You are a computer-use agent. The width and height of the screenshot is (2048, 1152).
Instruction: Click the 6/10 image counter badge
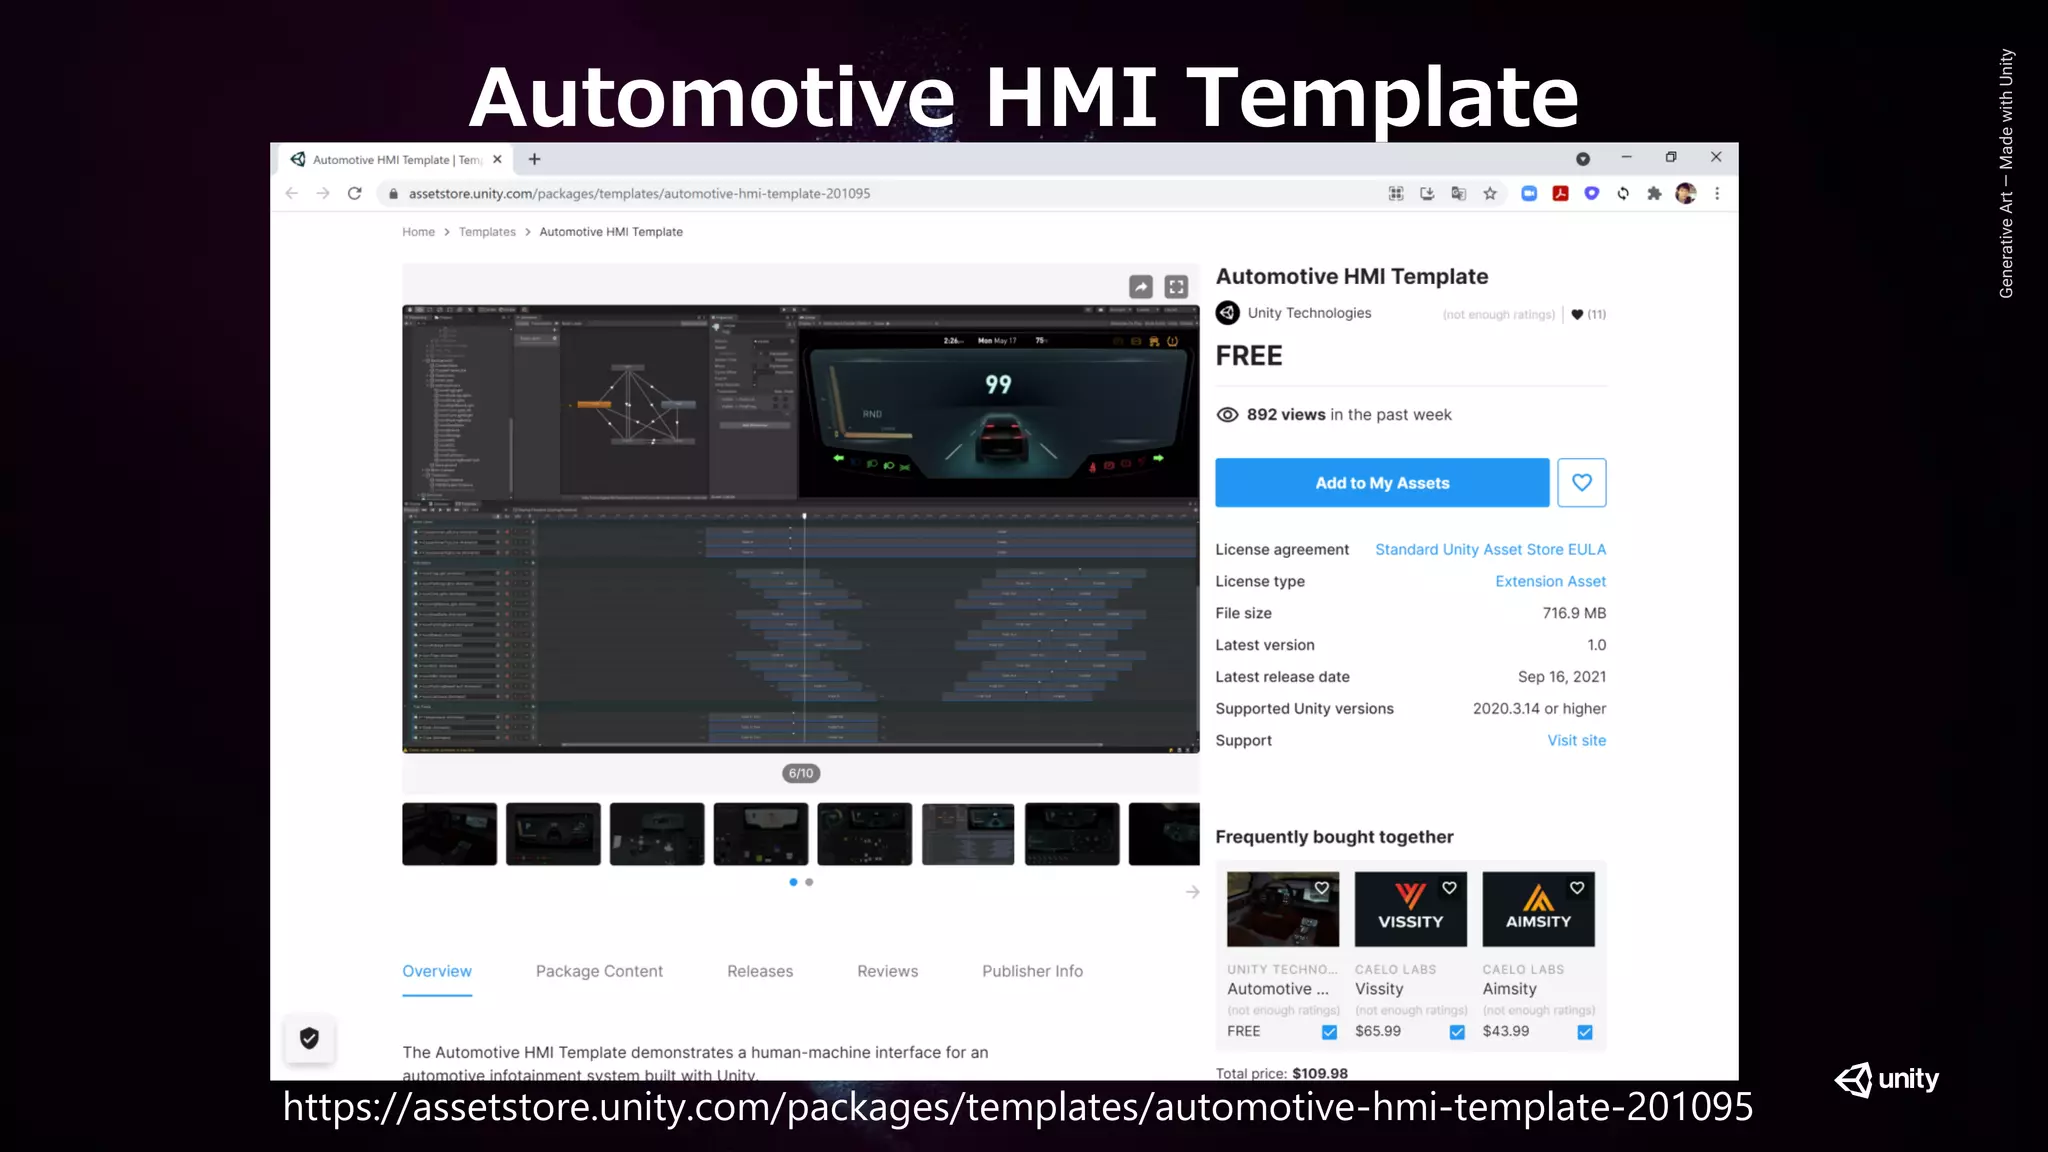(801, 773)
